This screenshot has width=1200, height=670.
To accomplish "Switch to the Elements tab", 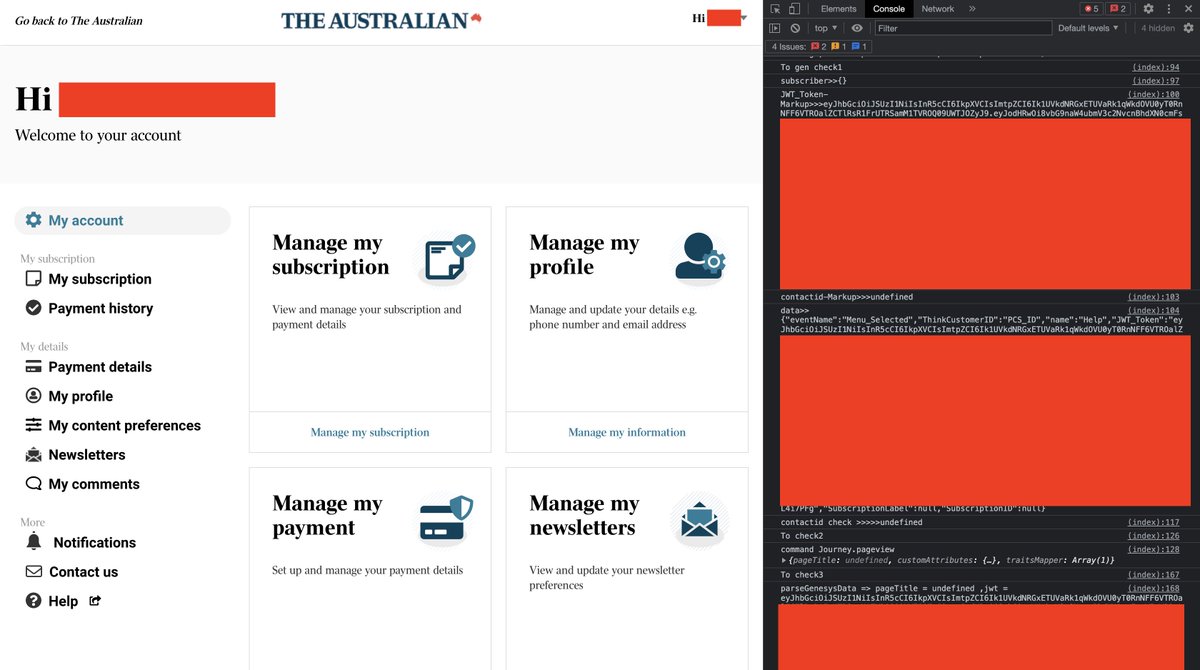I will tap(838, 9).
